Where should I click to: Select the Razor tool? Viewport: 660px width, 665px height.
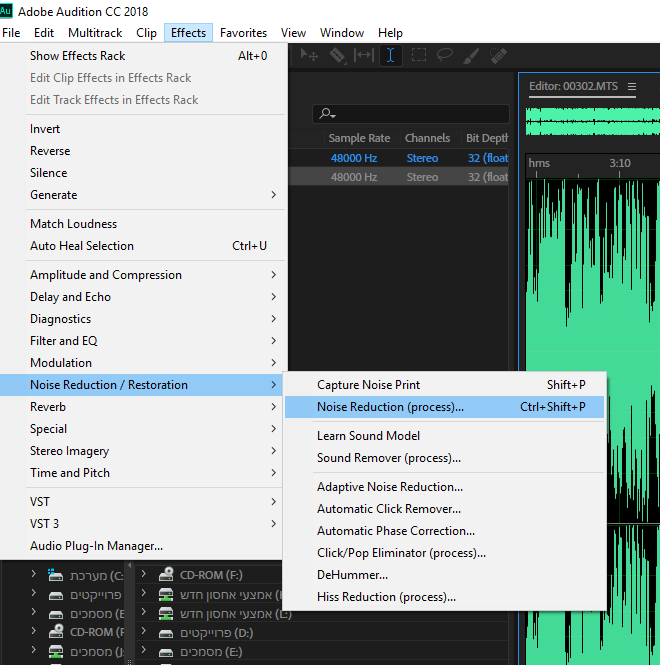[x=337, y=56]
